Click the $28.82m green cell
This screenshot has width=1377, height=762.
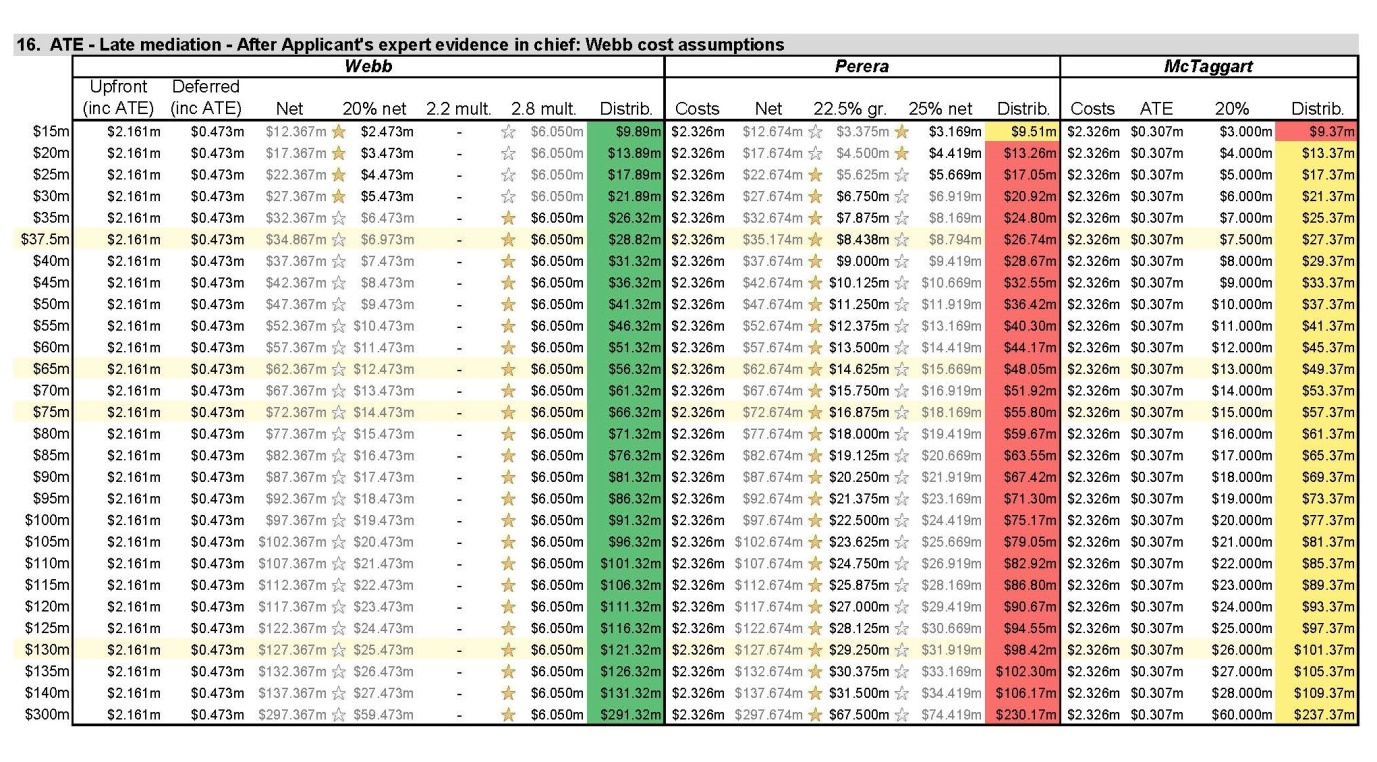coord(626,239)
